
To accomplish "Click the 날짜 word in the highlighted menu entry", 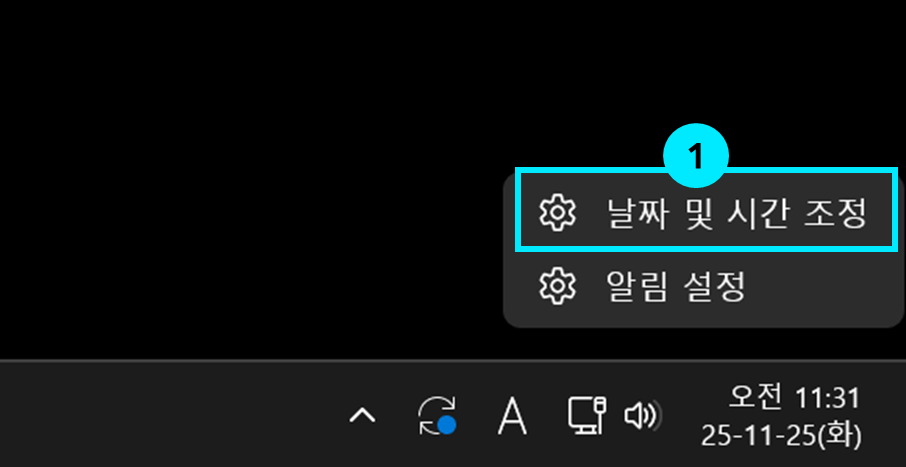I will [x=637, y=212].
